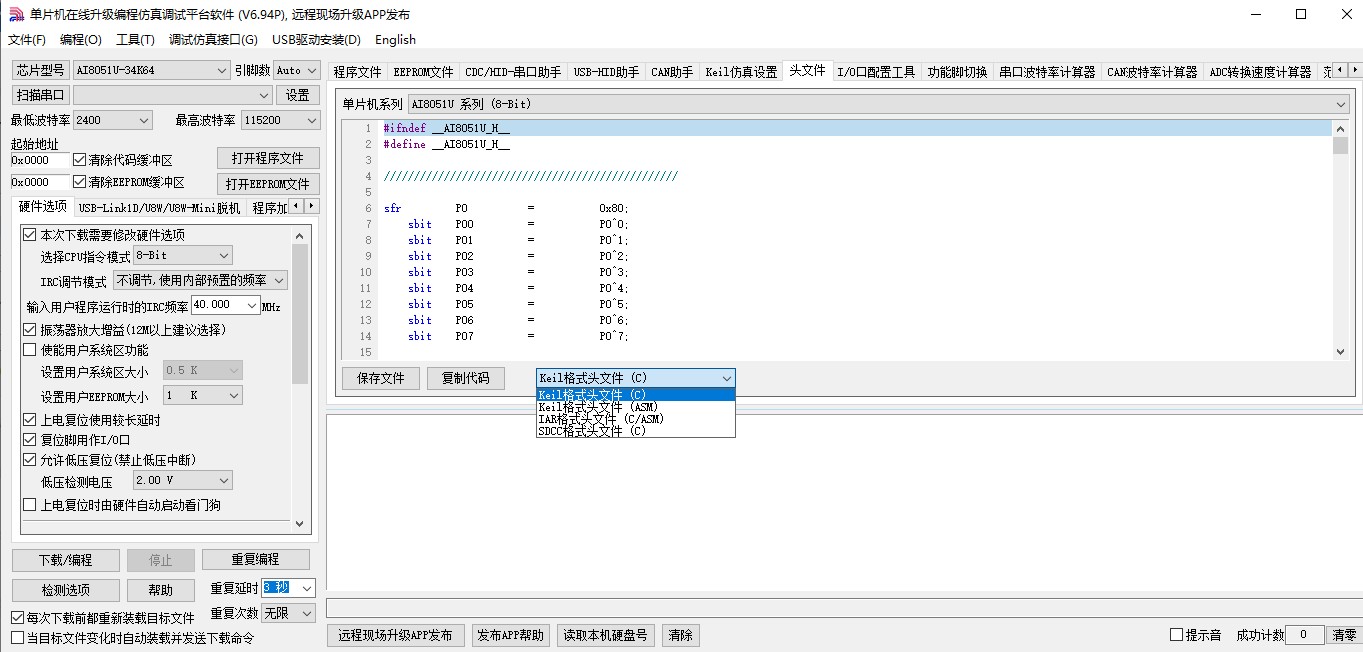This screenshot has height=652, width=1363.
Task: Select SDCC格式头文件 (C) from the list
Action: (592, 431)
